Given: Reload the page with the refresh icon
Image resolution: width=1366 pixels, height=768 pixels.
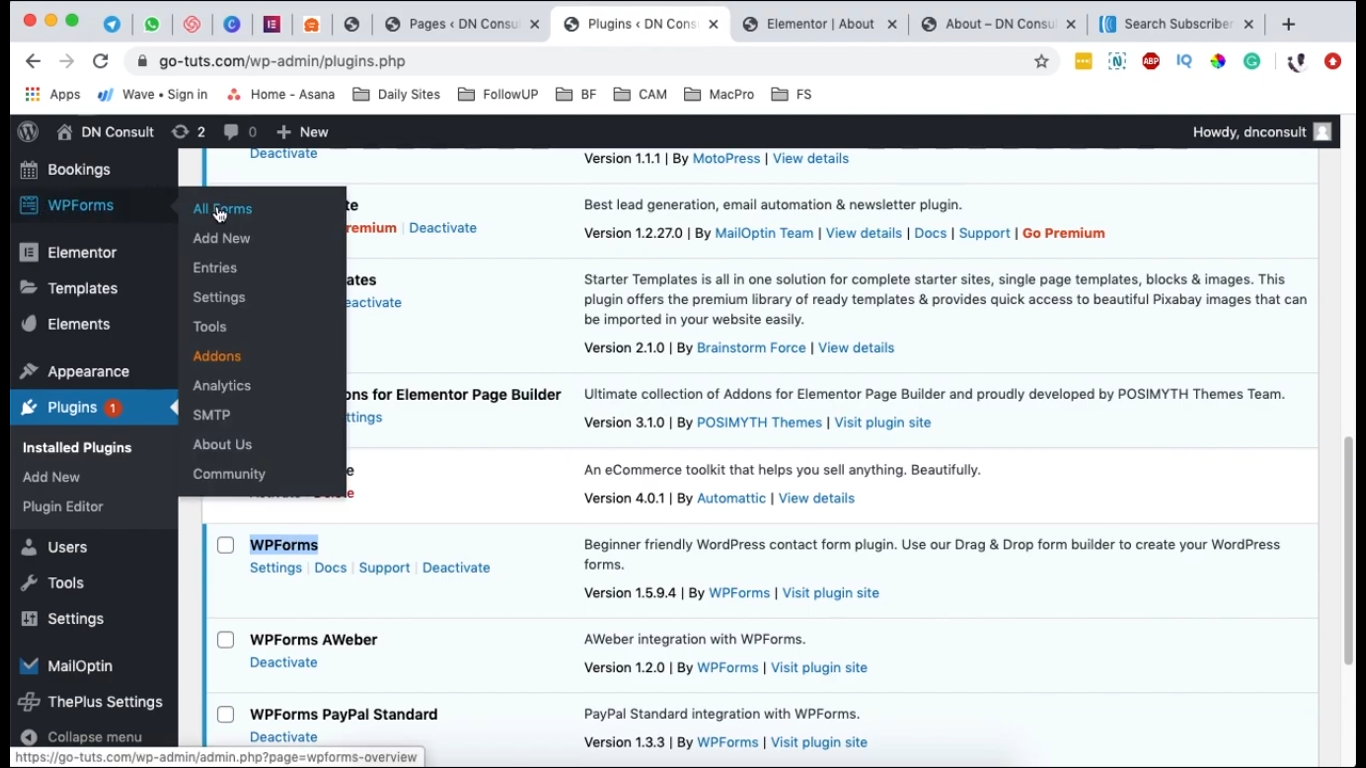Looking at the screenshot, I should tap(100, 61).
